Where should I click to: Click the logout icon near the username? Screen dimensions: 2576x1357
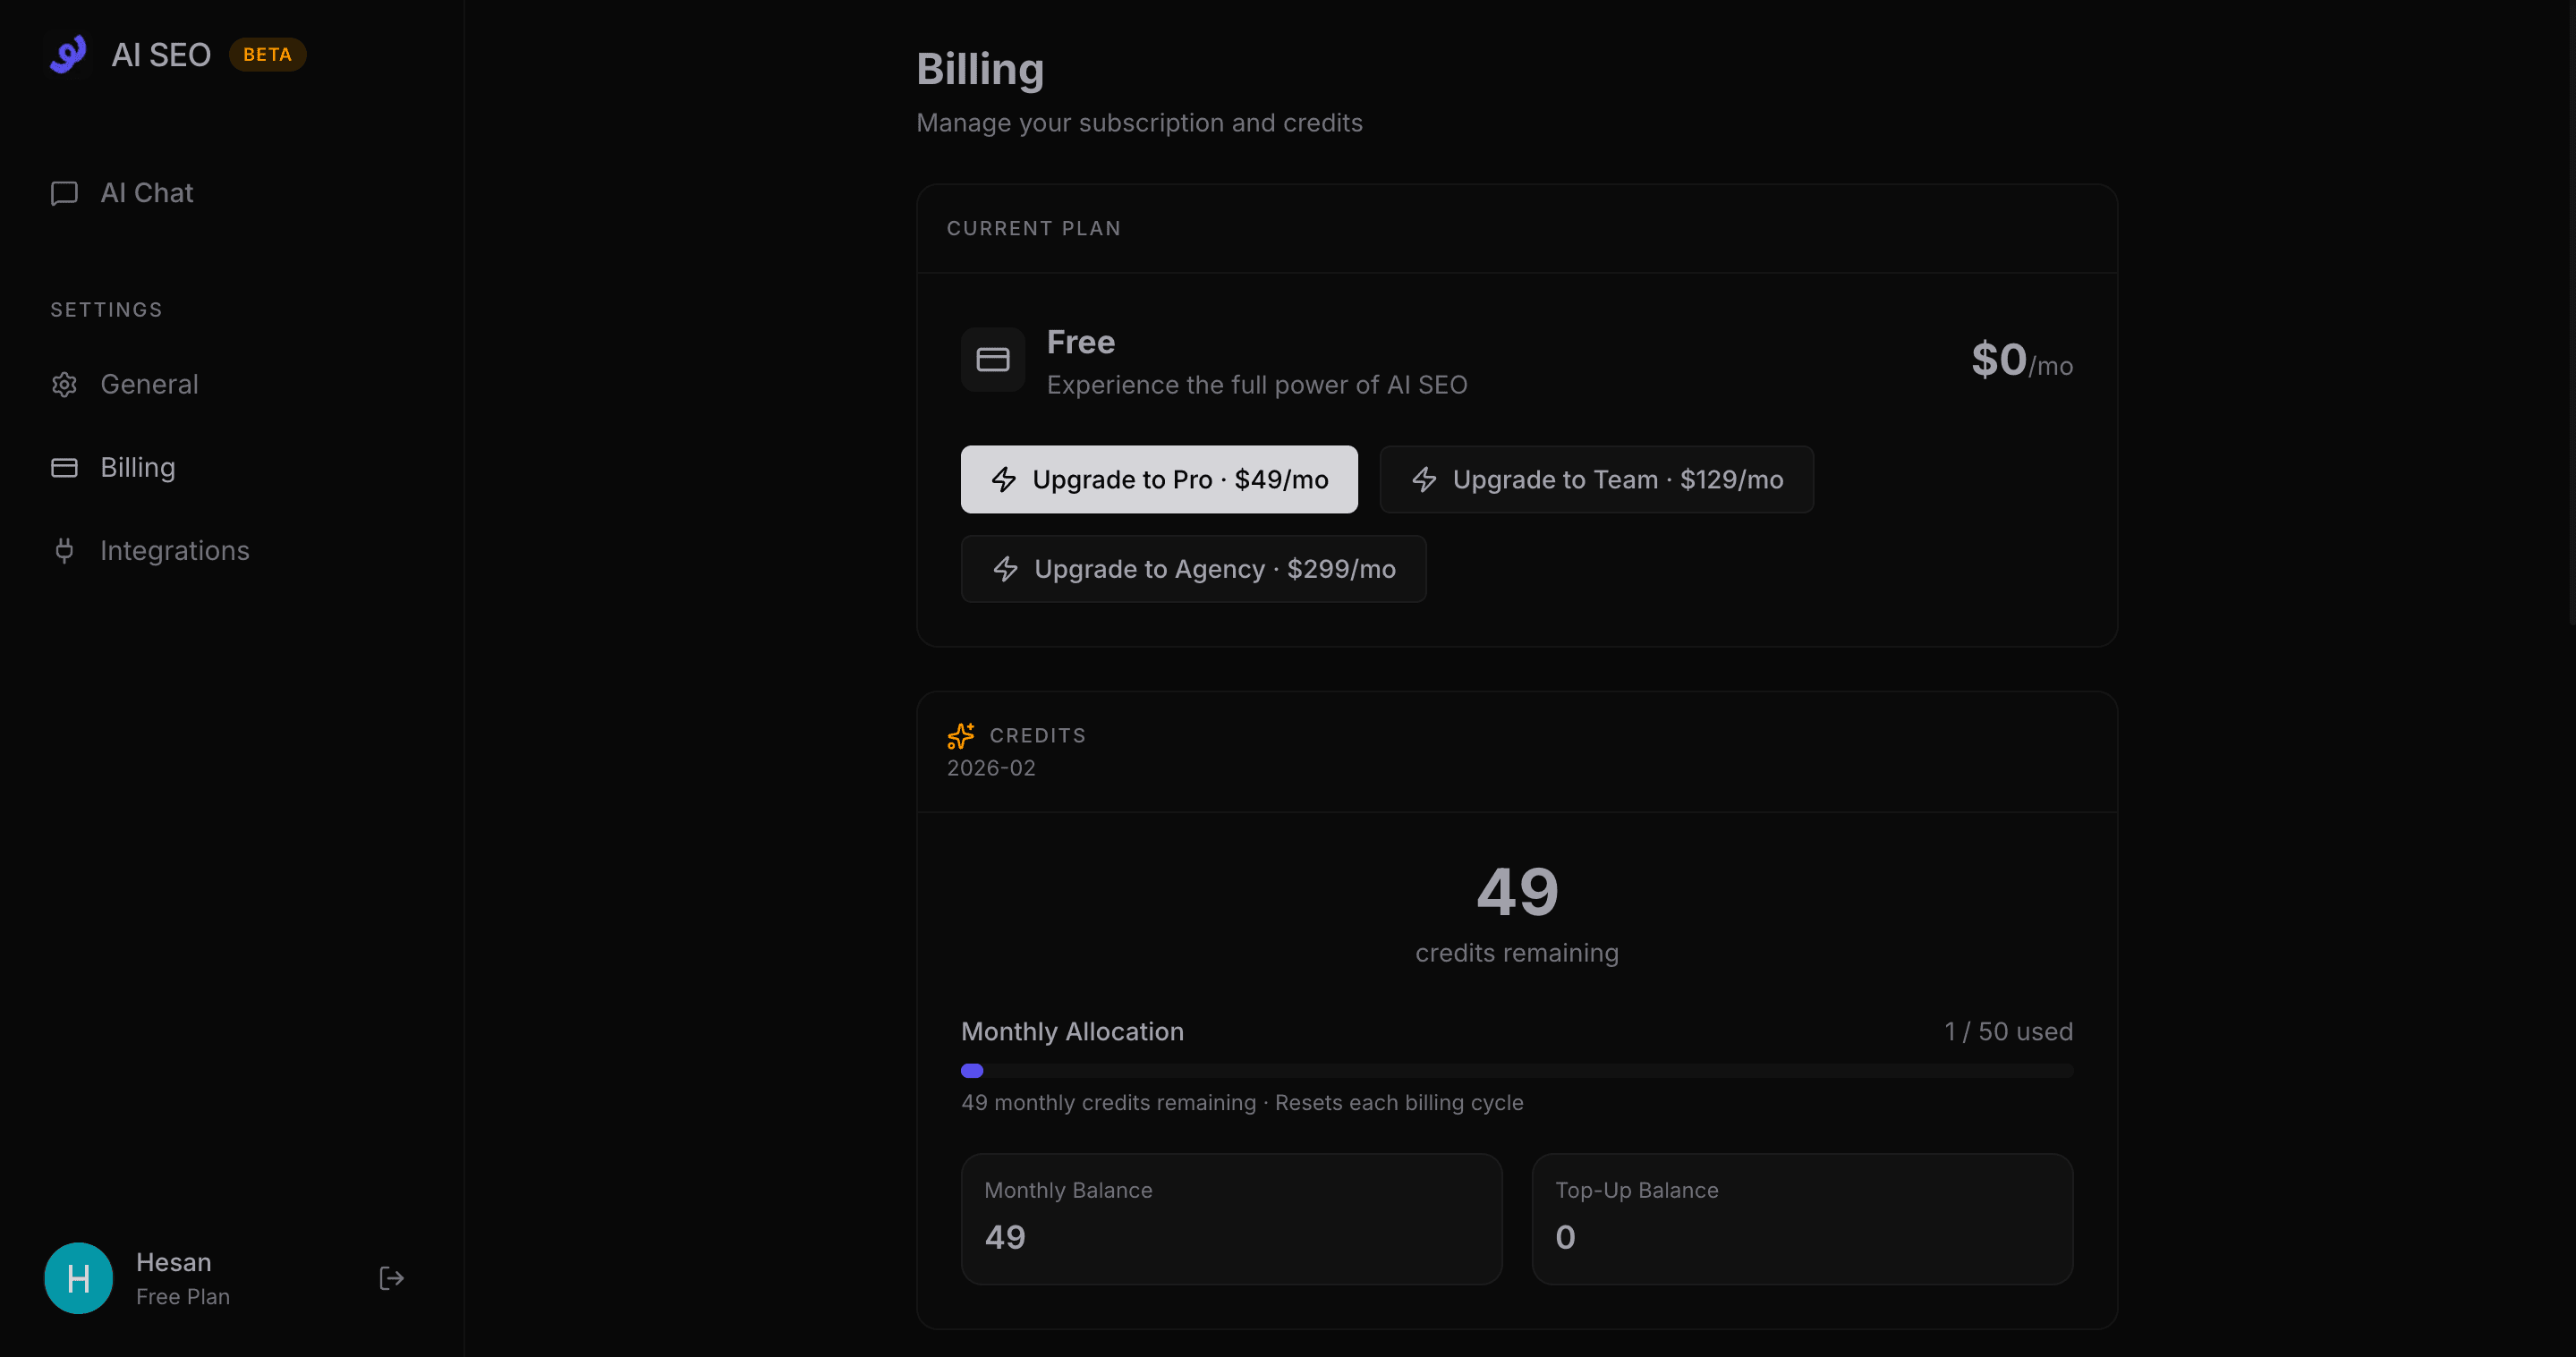(x=391, y=1277)
